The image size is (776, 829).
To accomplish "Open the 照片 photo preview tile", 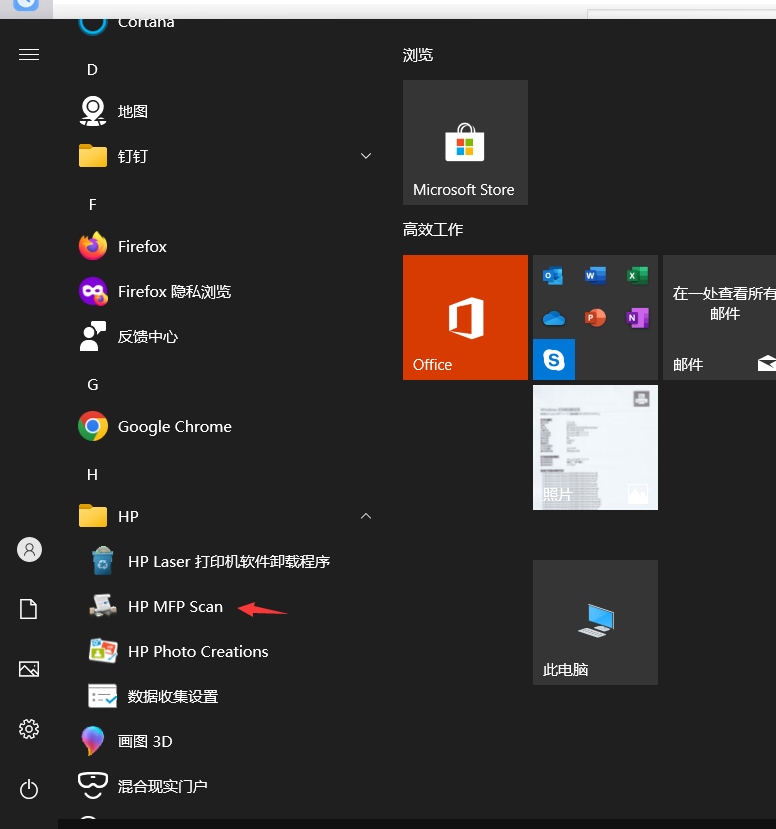I will [595, 447].
